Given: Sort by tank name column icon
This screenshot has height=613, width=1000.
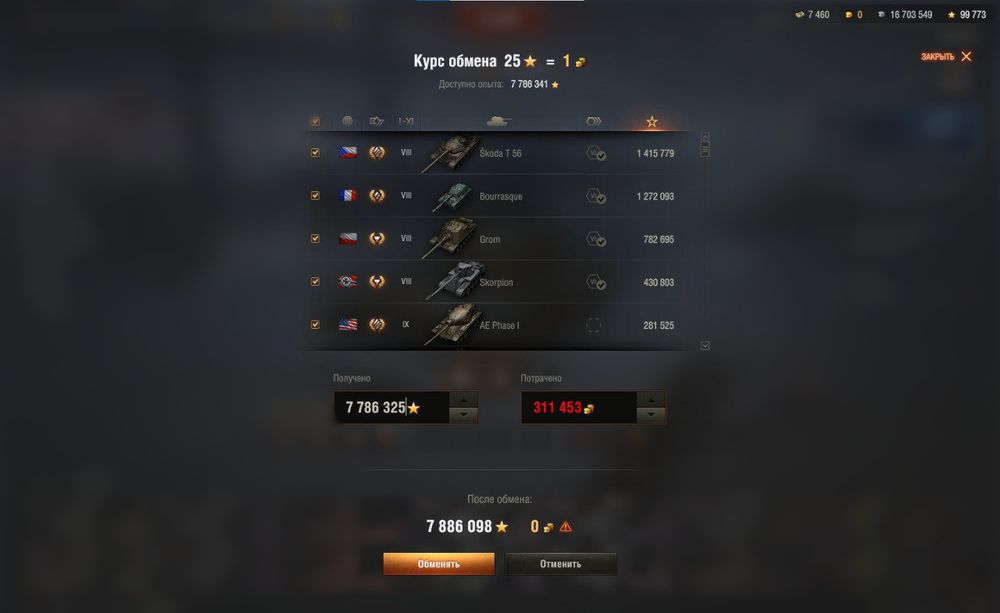Looking at the screenshot, I should coord(498,121).
